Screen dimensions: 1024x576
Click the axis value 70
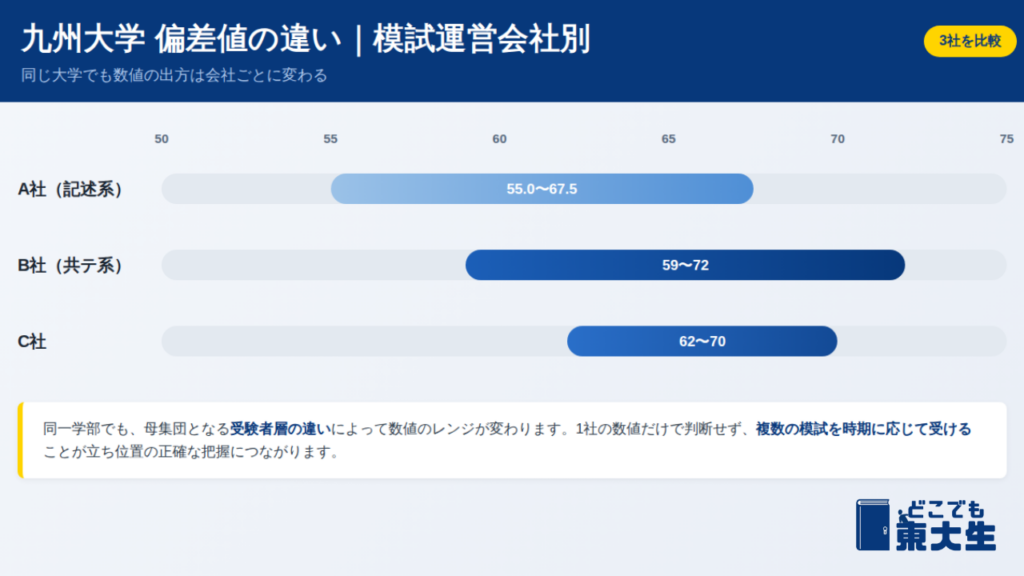click(837, 139)
